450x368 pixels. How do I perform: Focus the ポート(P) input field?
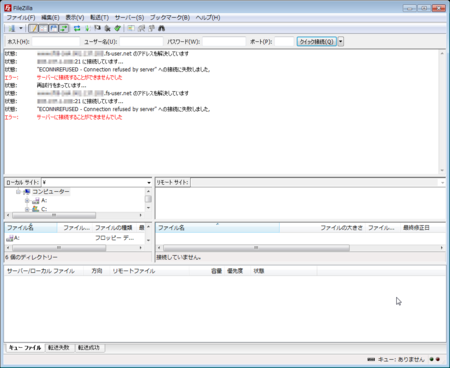pyautogui.click(x=284, y=41)
